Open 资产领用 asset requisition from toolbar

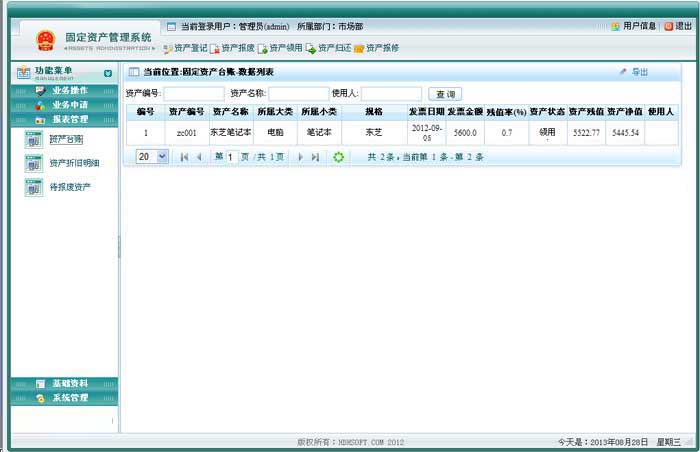pos(280,47)
